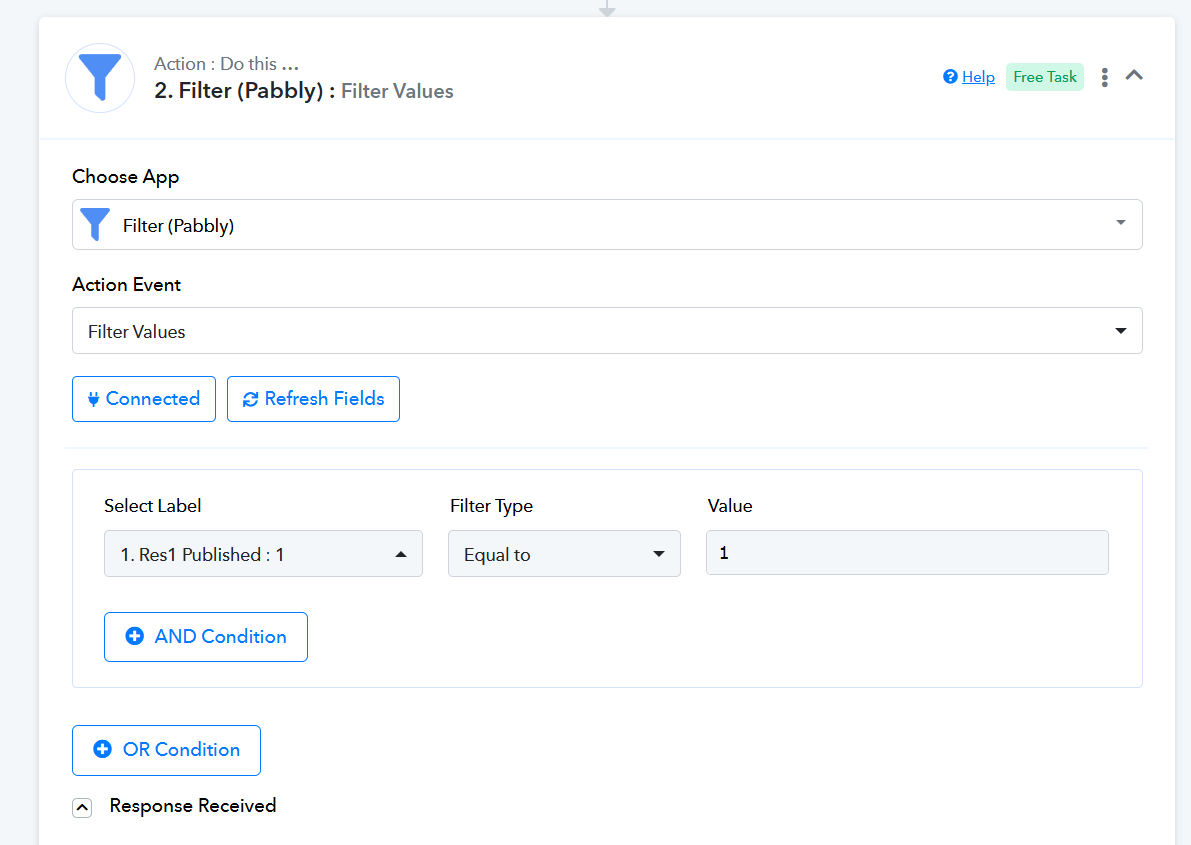
Task: Click the refresh arrows icon
Action: [250, 399]
